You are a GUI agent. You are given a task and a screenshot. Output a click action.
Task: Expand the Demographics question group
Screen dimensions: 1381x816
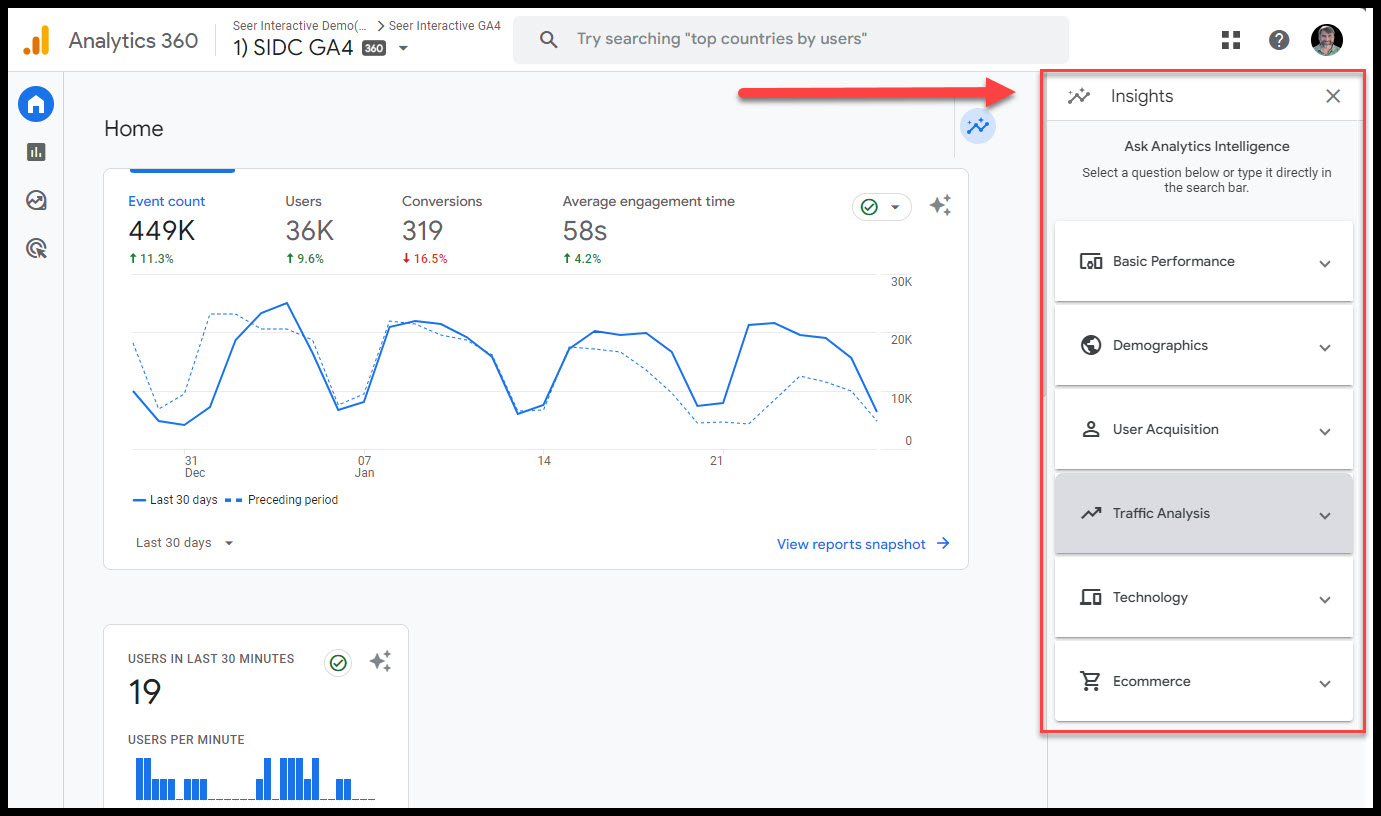point(1203,346)
